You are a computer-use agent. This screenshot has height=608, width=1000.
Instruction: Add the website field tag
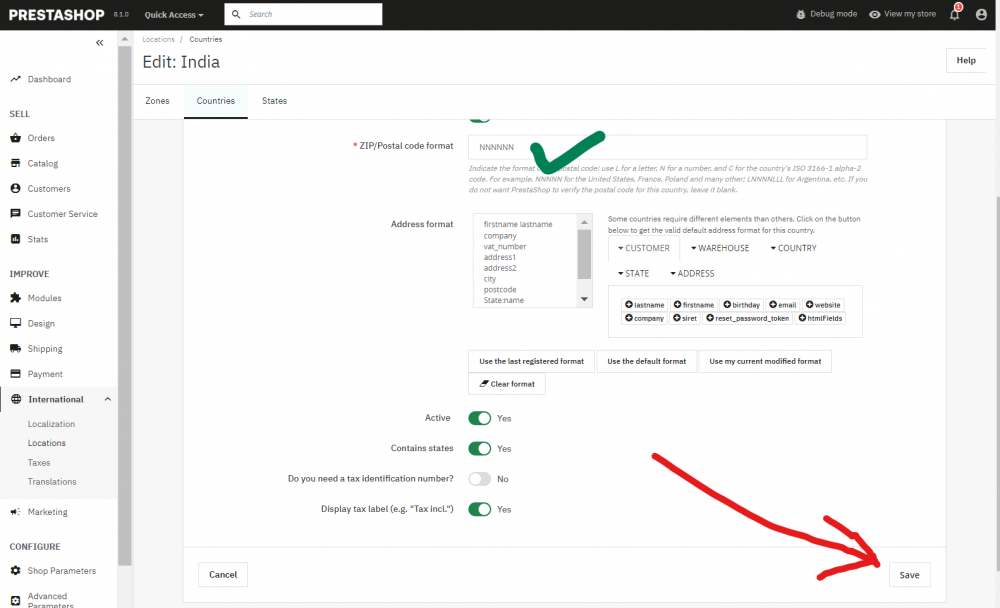click(x=823, y=305)
